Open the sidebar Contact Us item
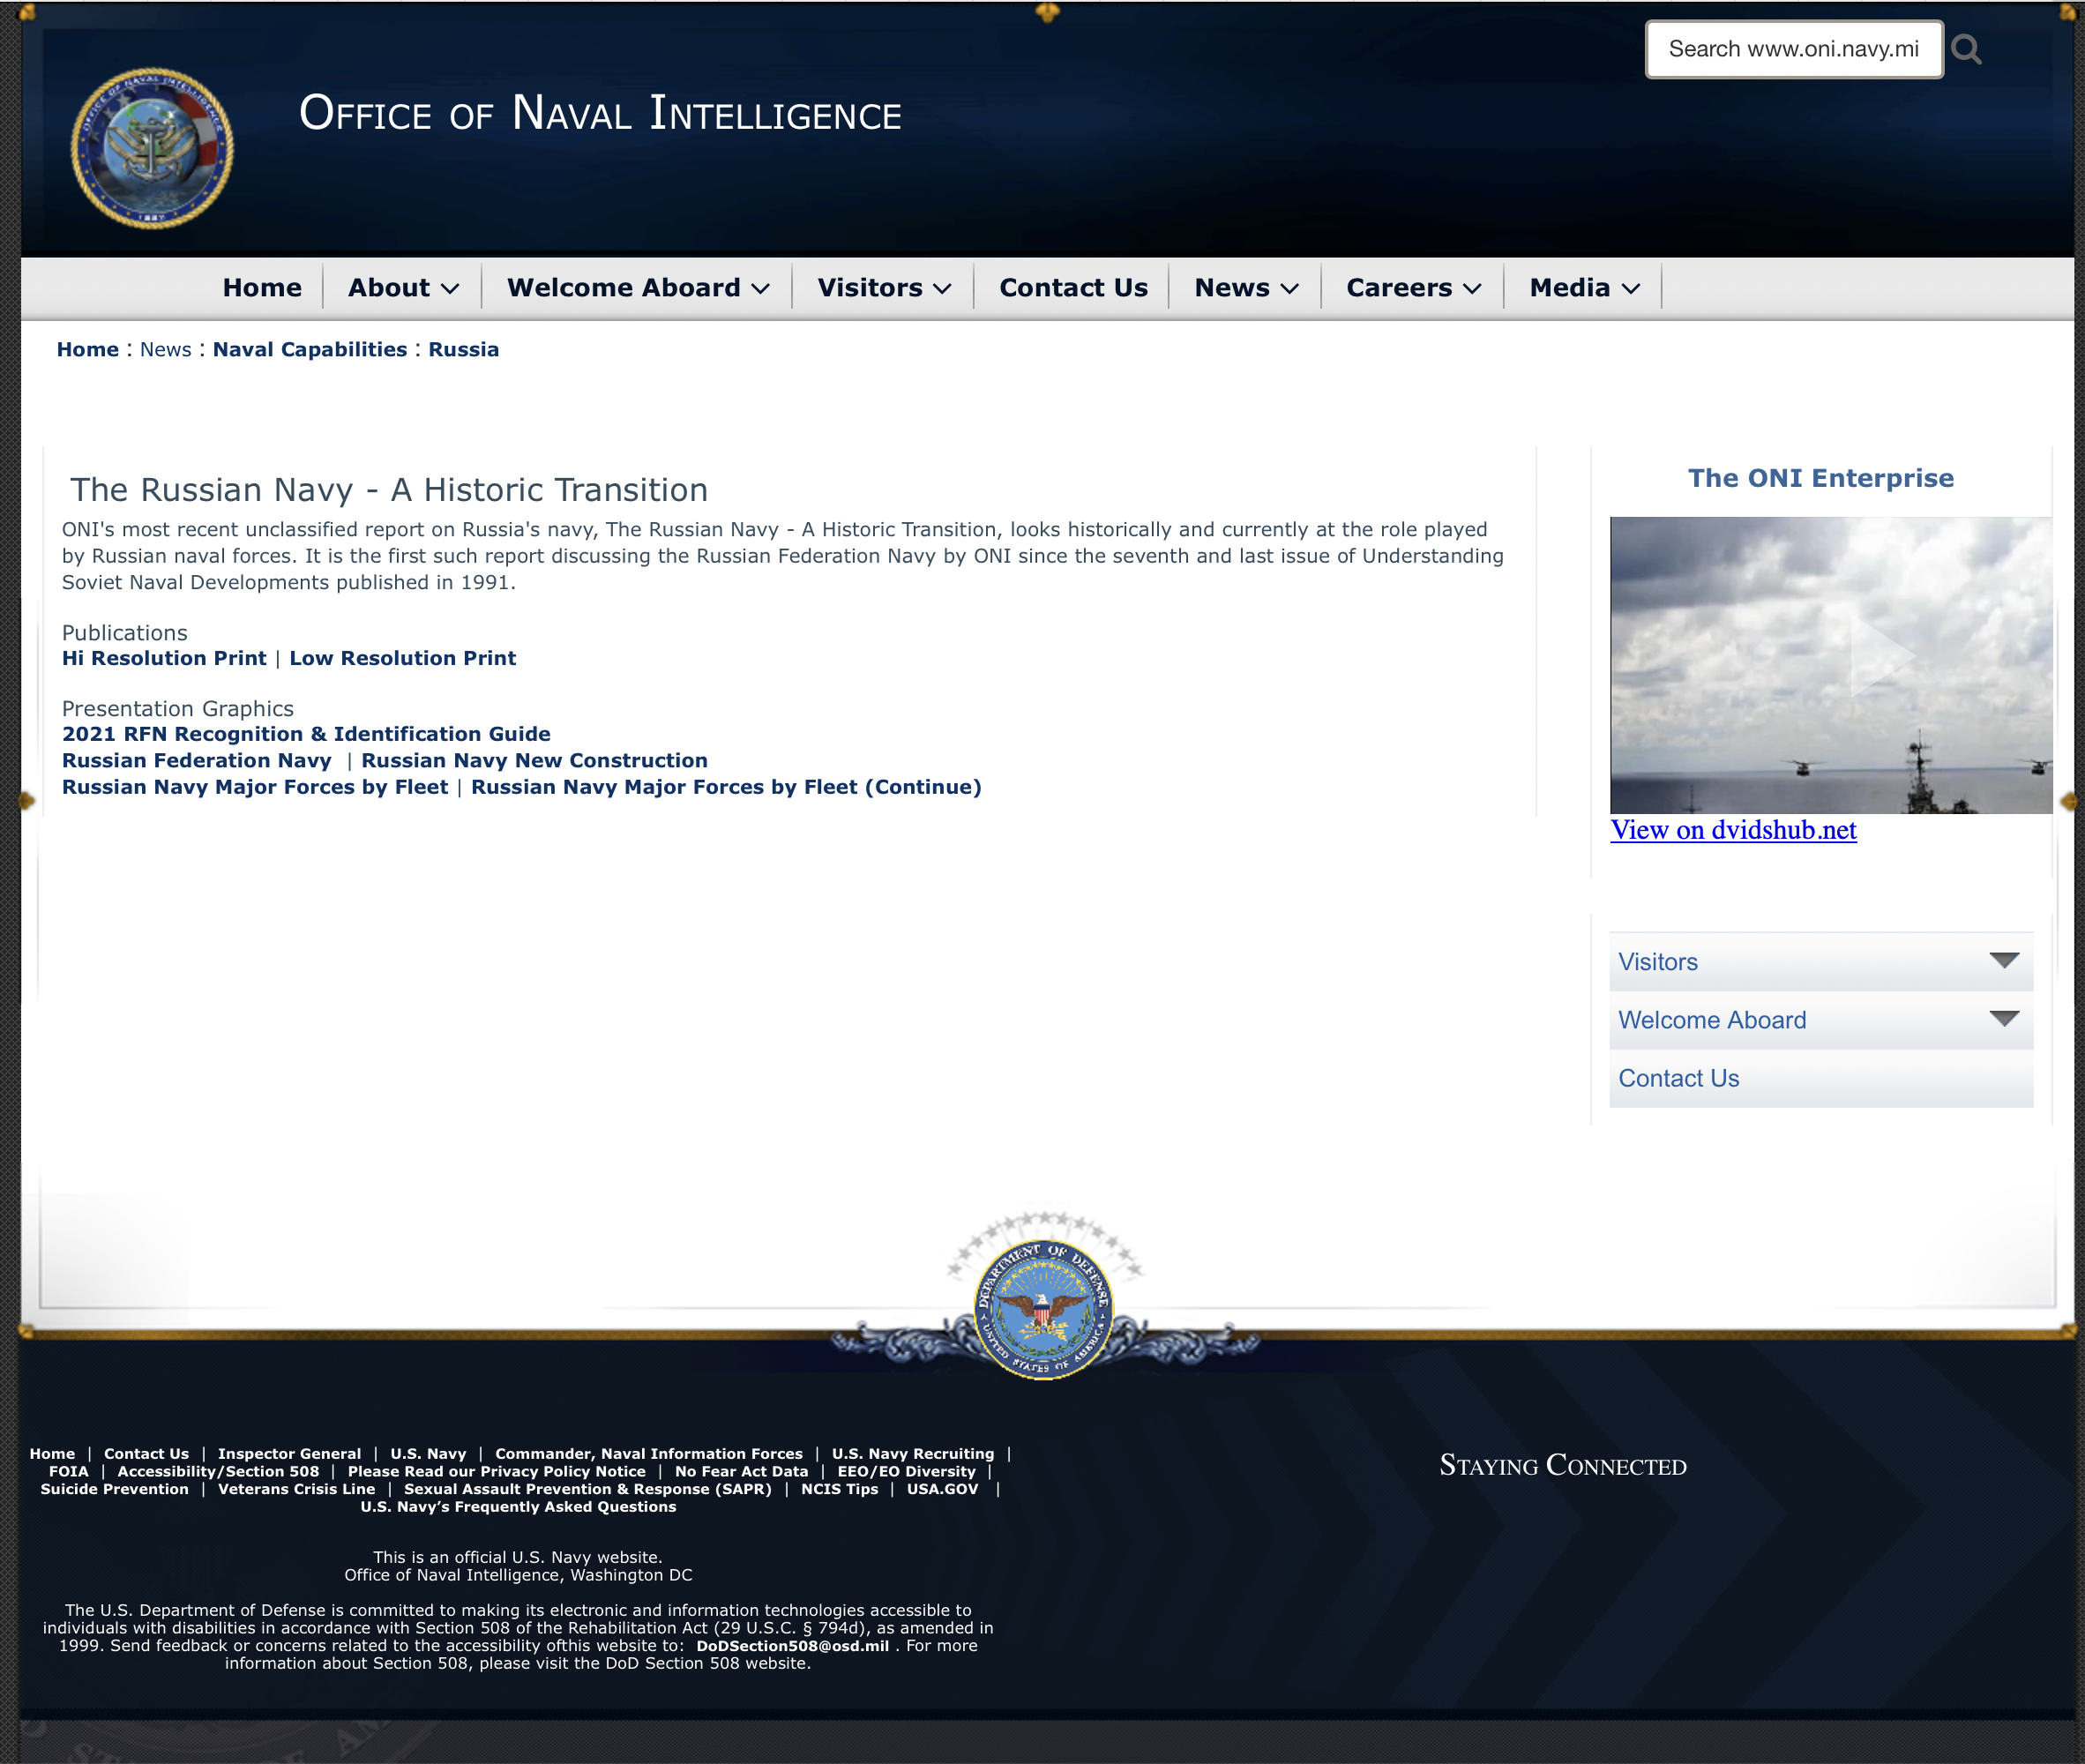 [x=1821, y=1078]
